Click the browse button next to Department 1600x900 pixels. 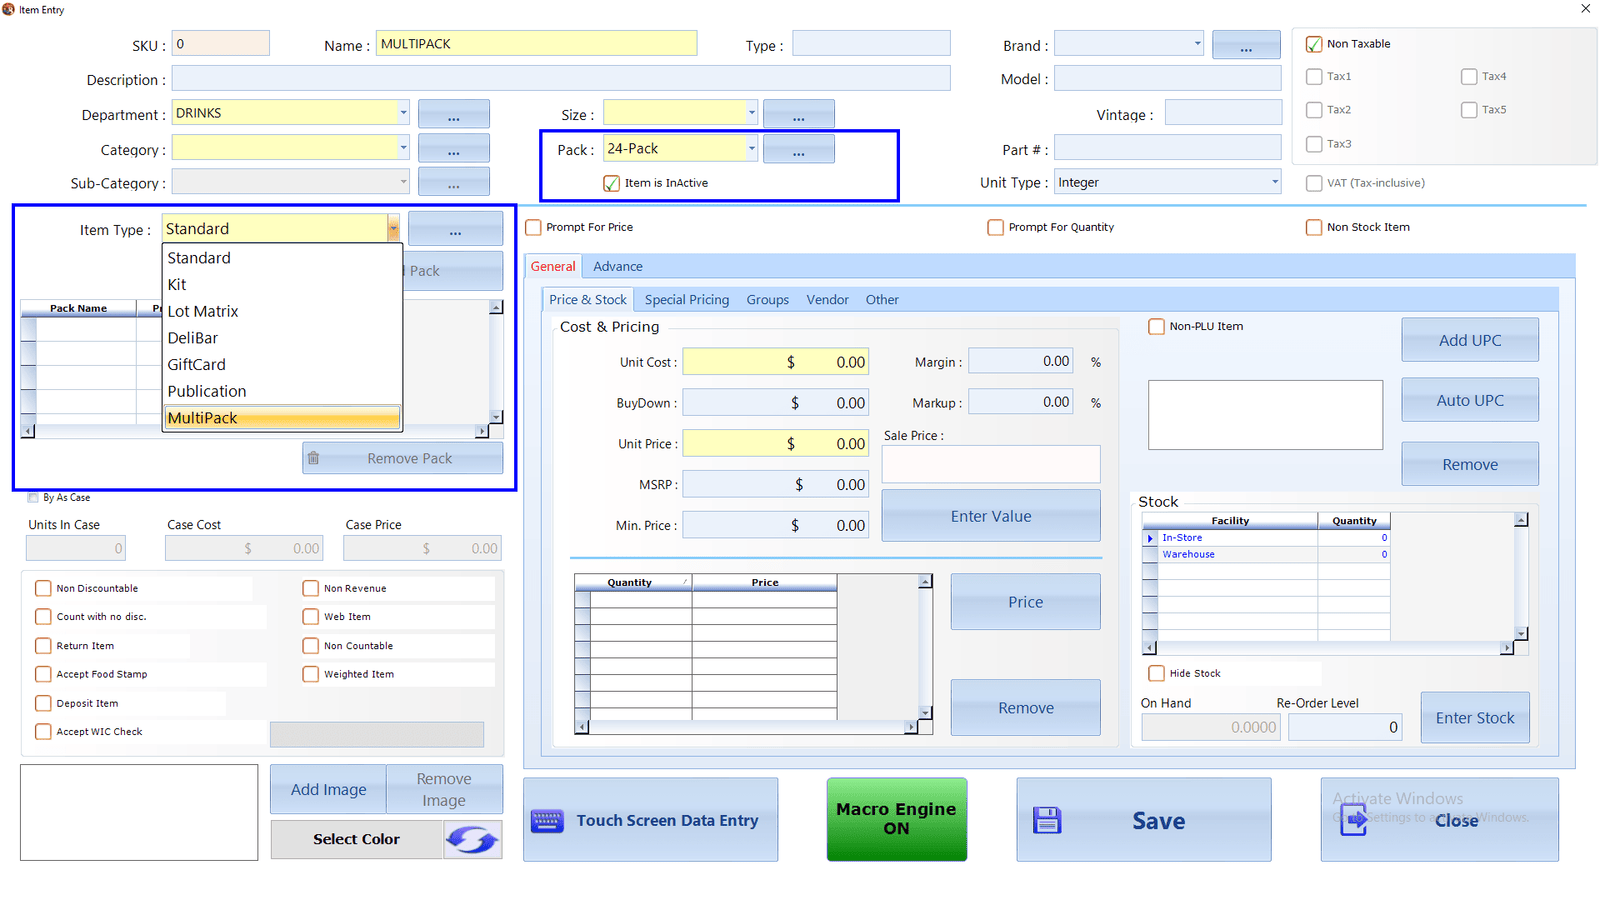[454, 114]
